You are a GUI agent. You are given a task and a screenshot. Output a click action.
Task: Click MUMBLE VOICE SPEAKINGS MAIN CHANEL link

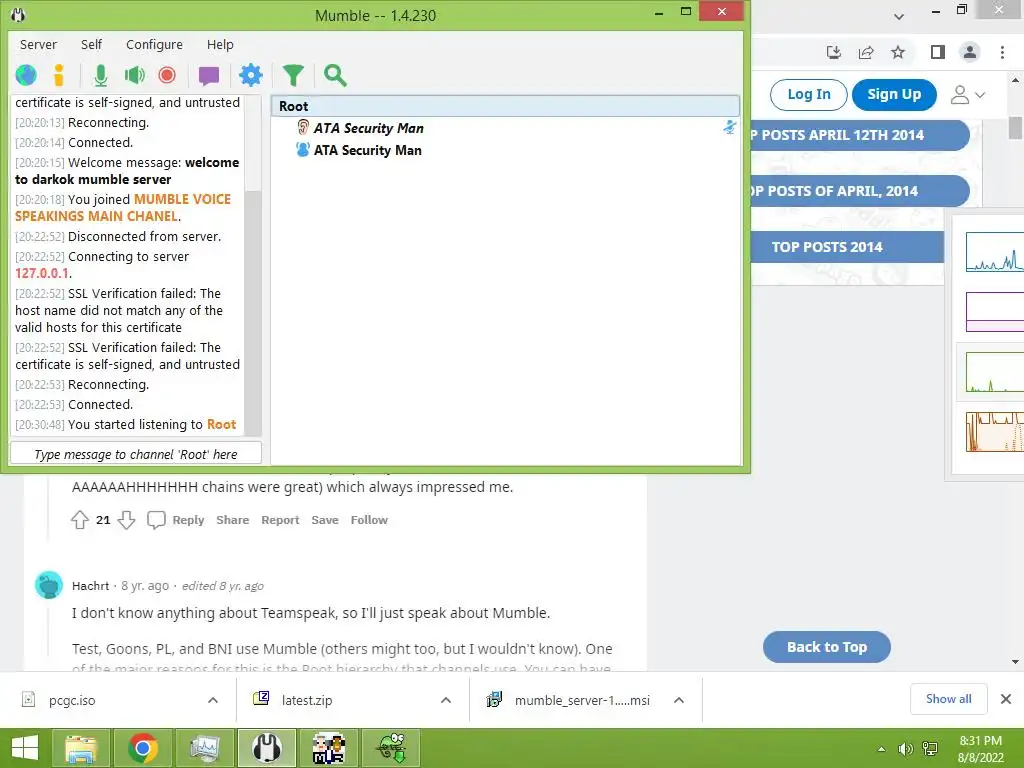point(123,208)
